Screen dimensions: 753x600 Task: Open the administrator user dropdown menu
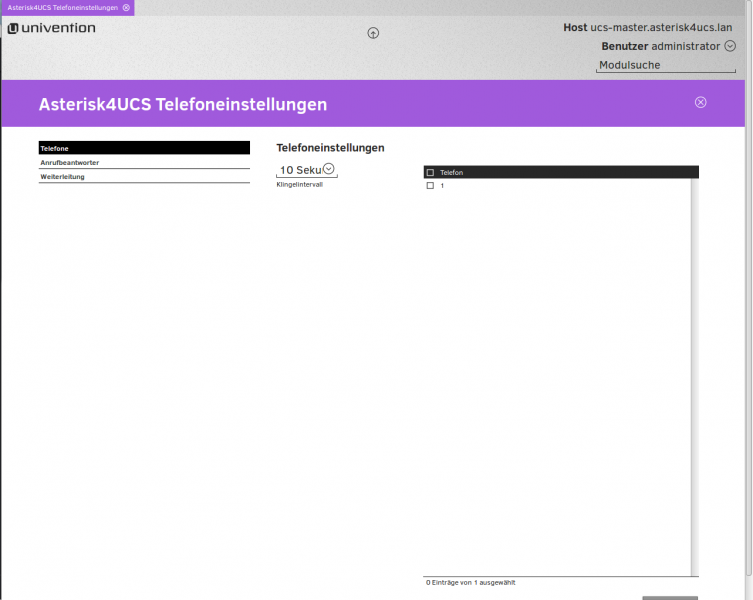(730, 46)
